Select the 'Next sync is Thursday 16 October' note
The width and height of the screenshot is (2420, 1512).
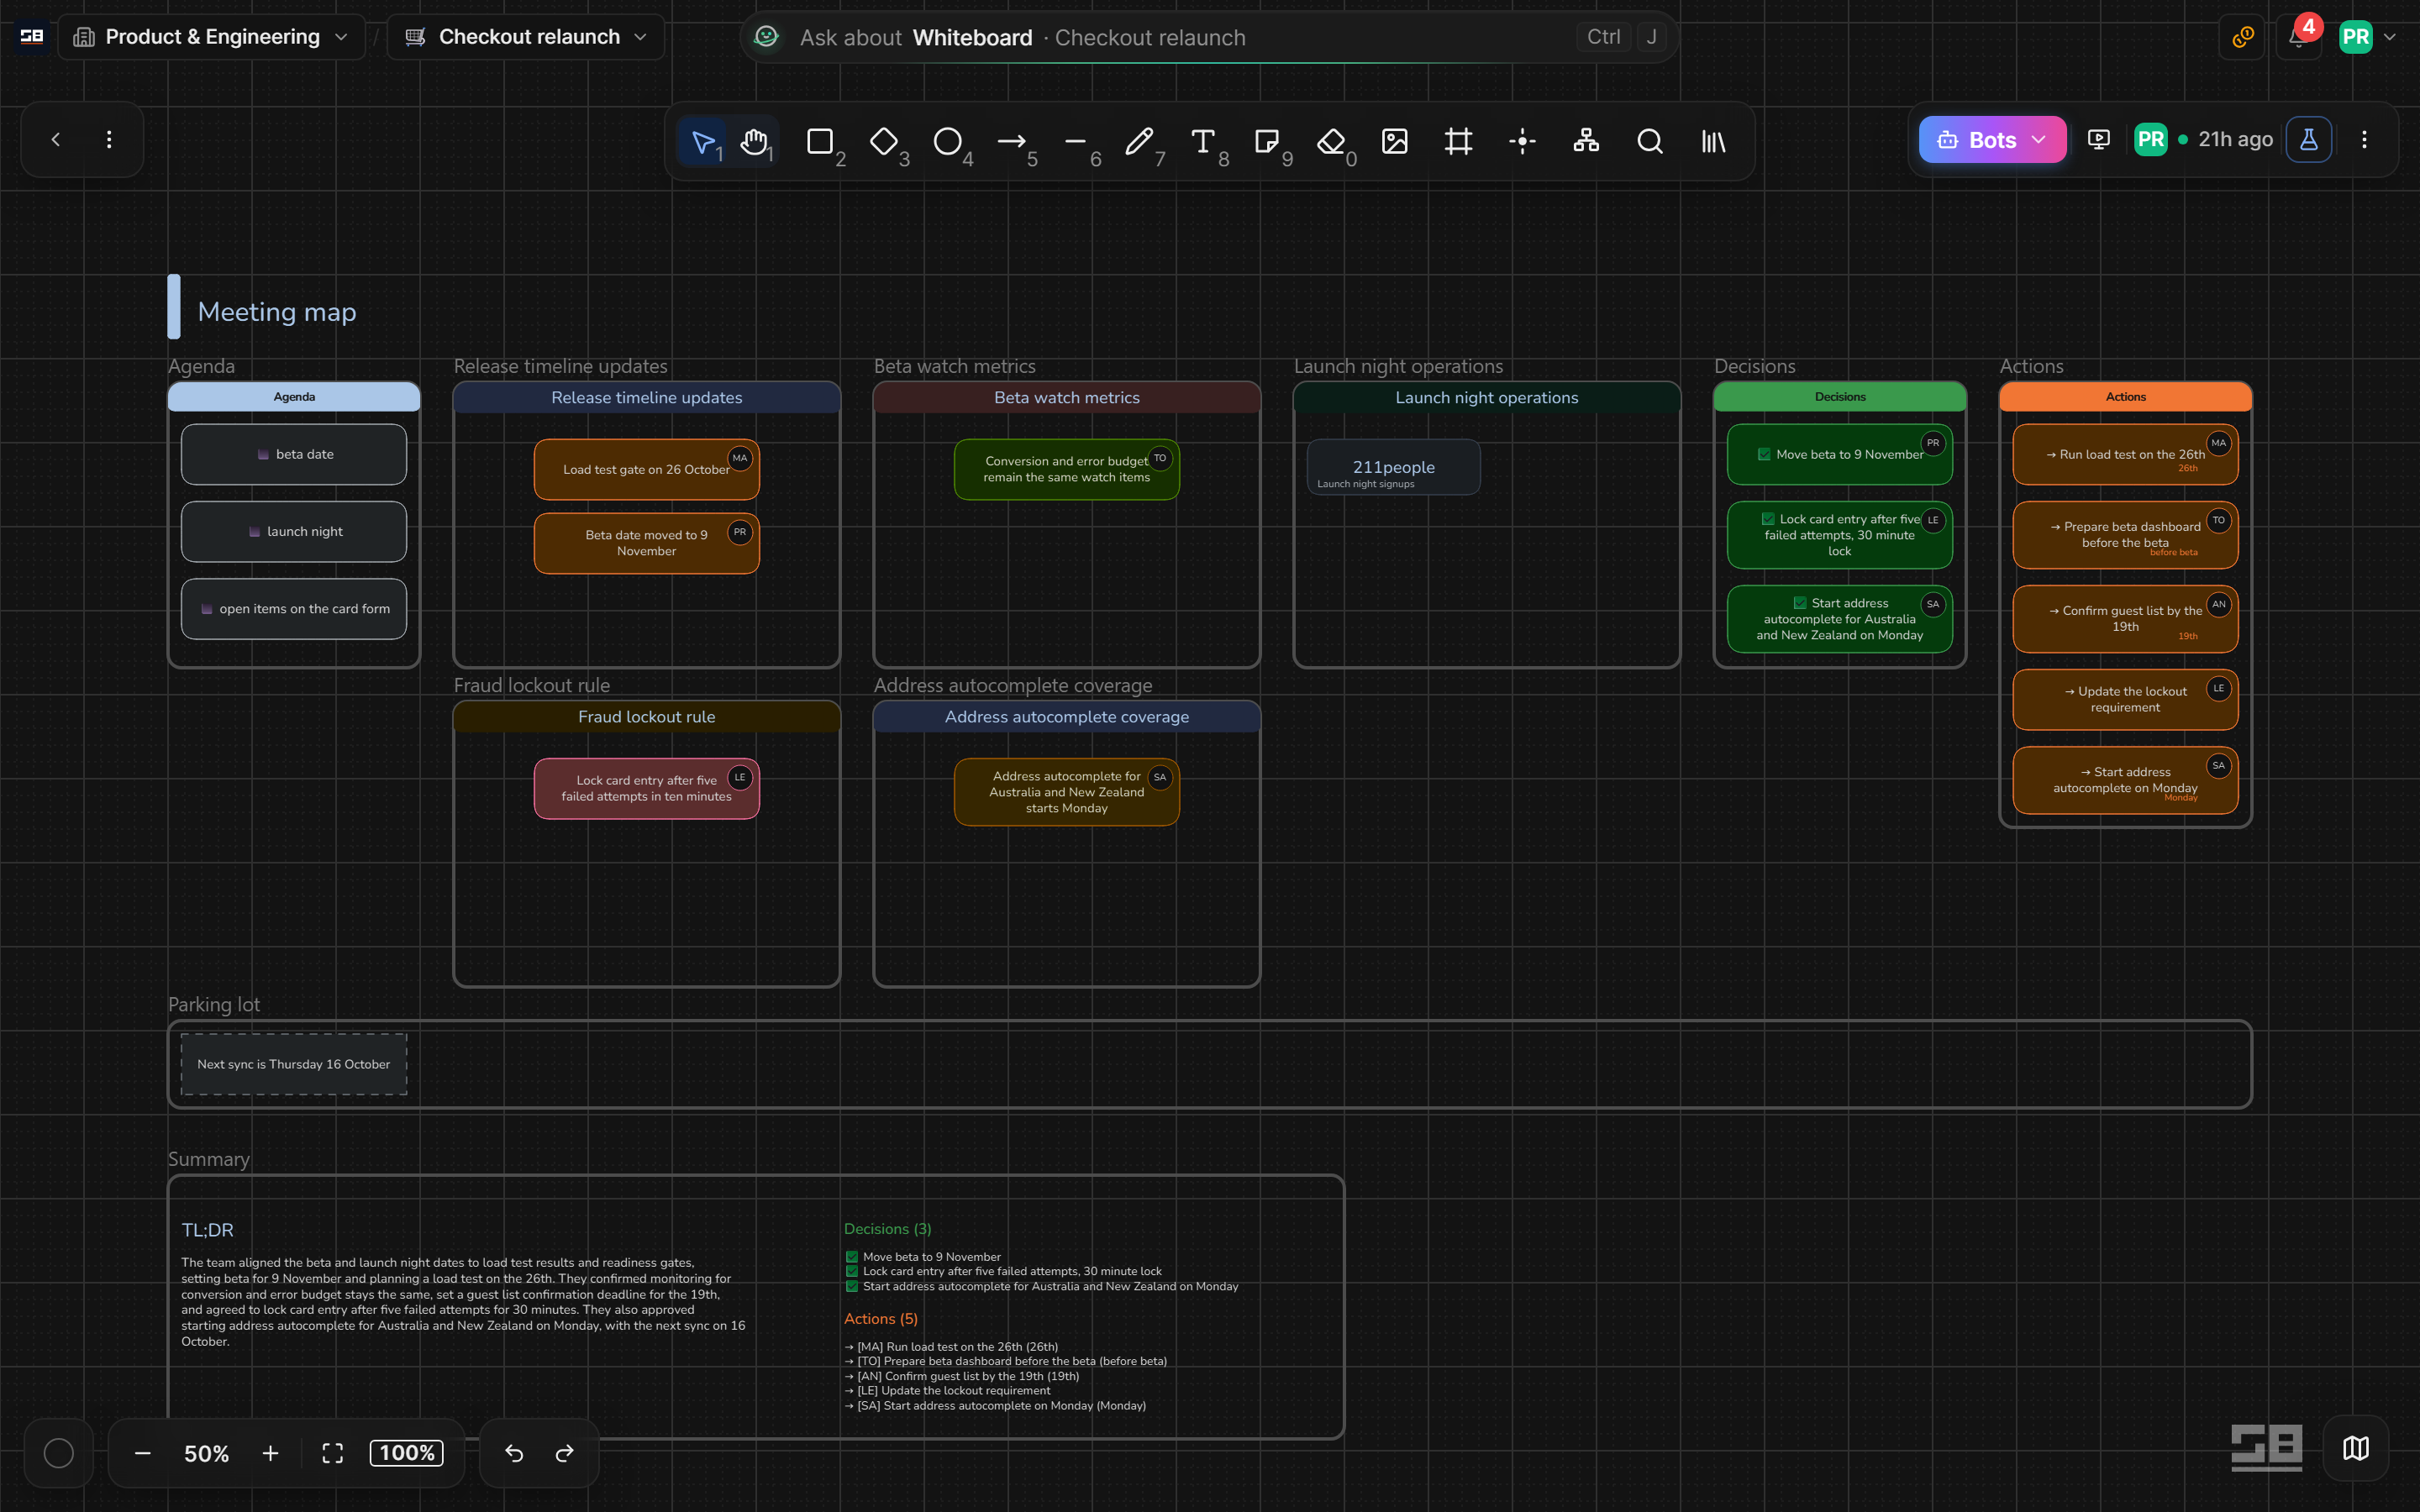coord(294,1064)
